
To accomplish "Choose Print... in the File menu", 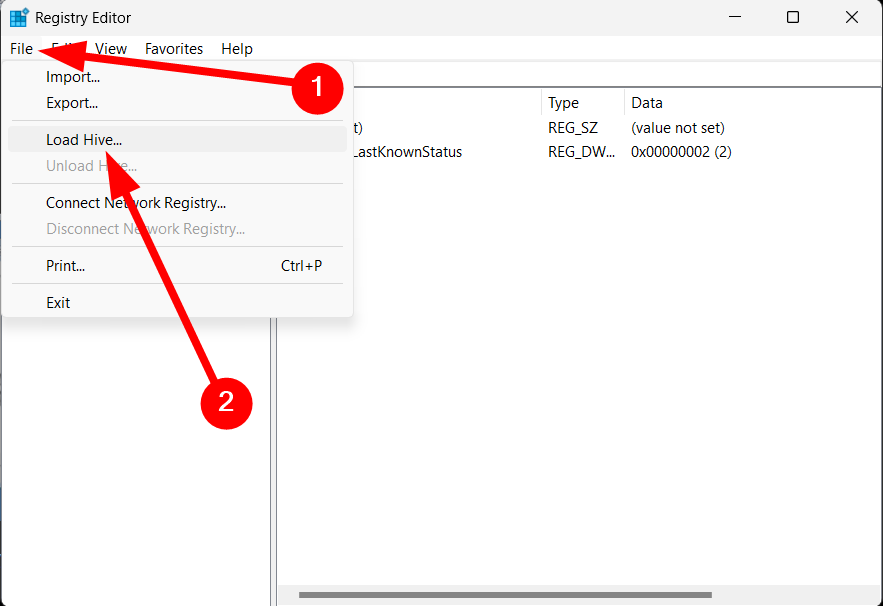I will [177, 266].
